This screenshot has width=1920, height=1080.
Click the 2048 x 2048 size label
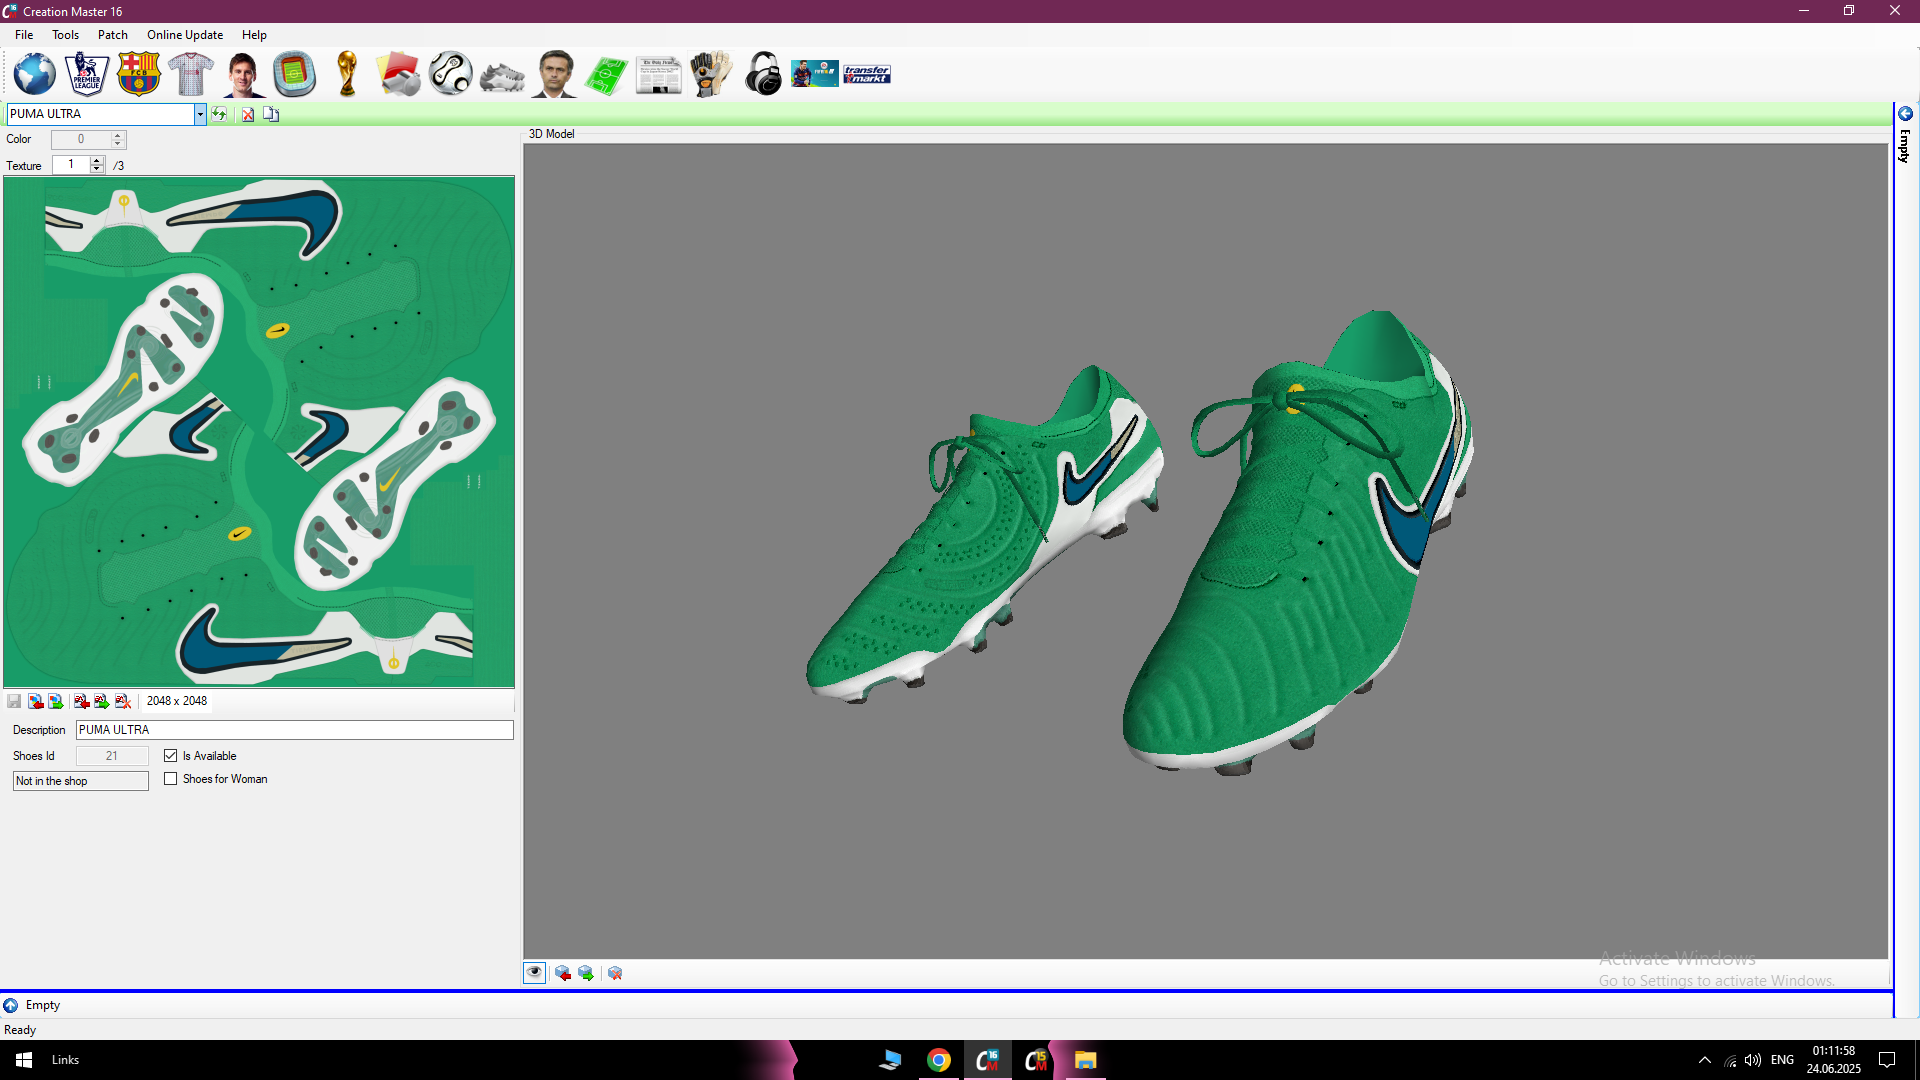pos(177,701)
